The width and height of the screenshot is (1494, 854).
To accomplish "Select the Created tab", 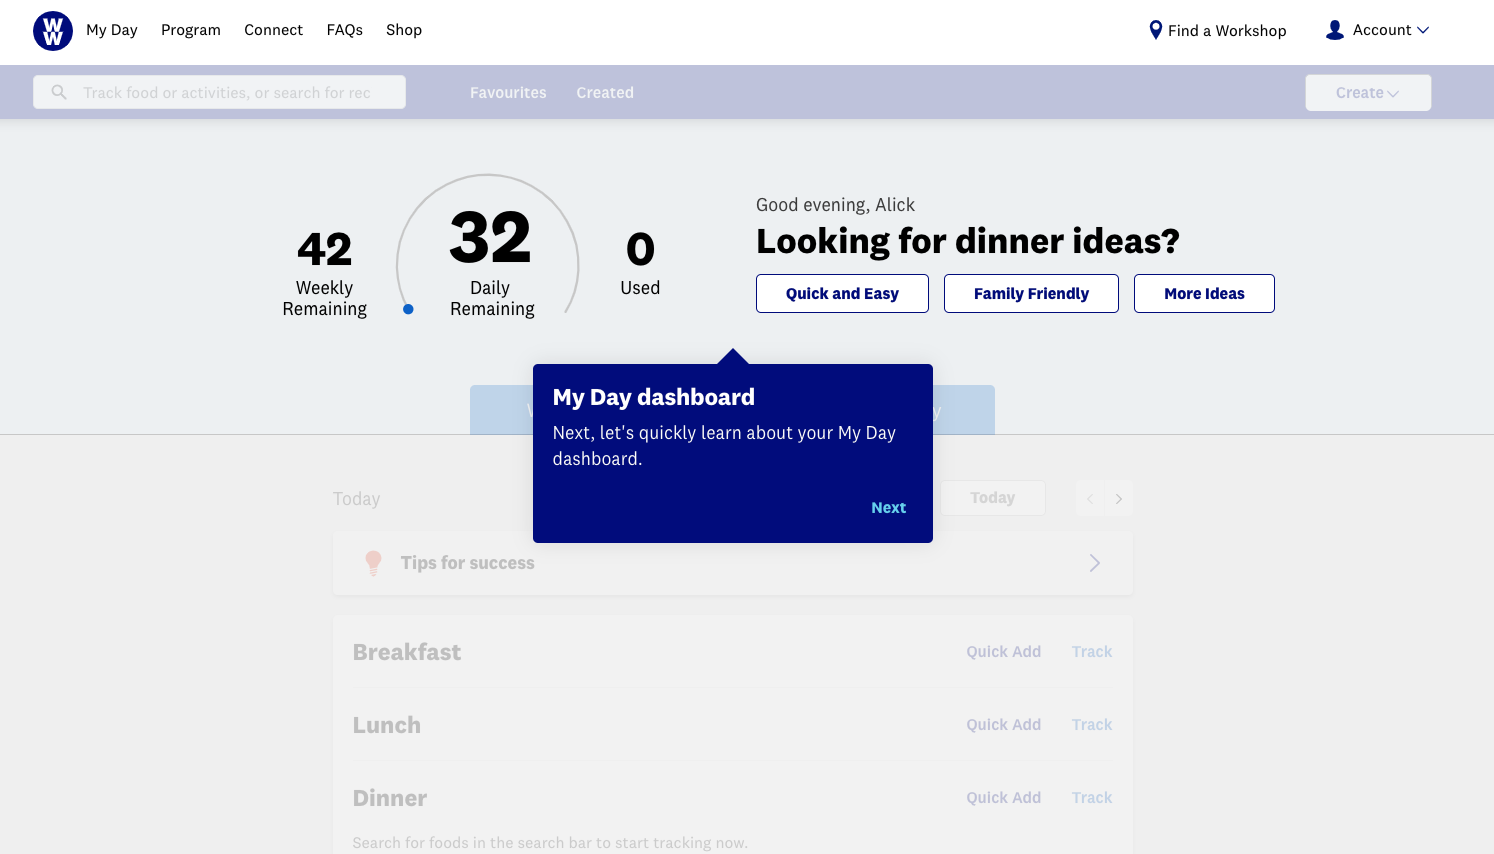I will point(605,93).
